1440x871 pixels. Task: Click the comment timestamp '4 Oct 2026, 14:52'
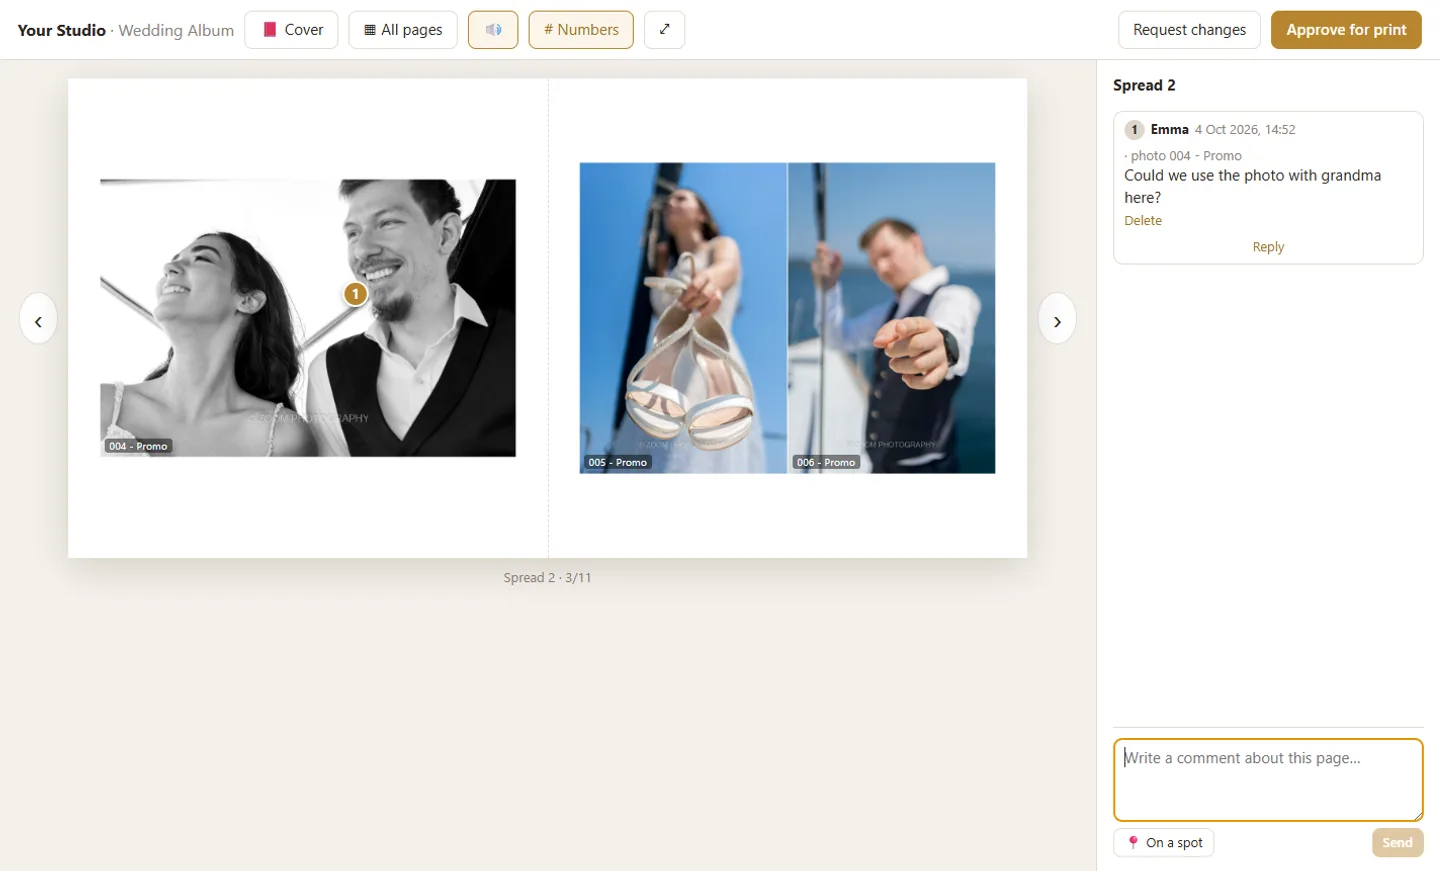pos(1245,130)
